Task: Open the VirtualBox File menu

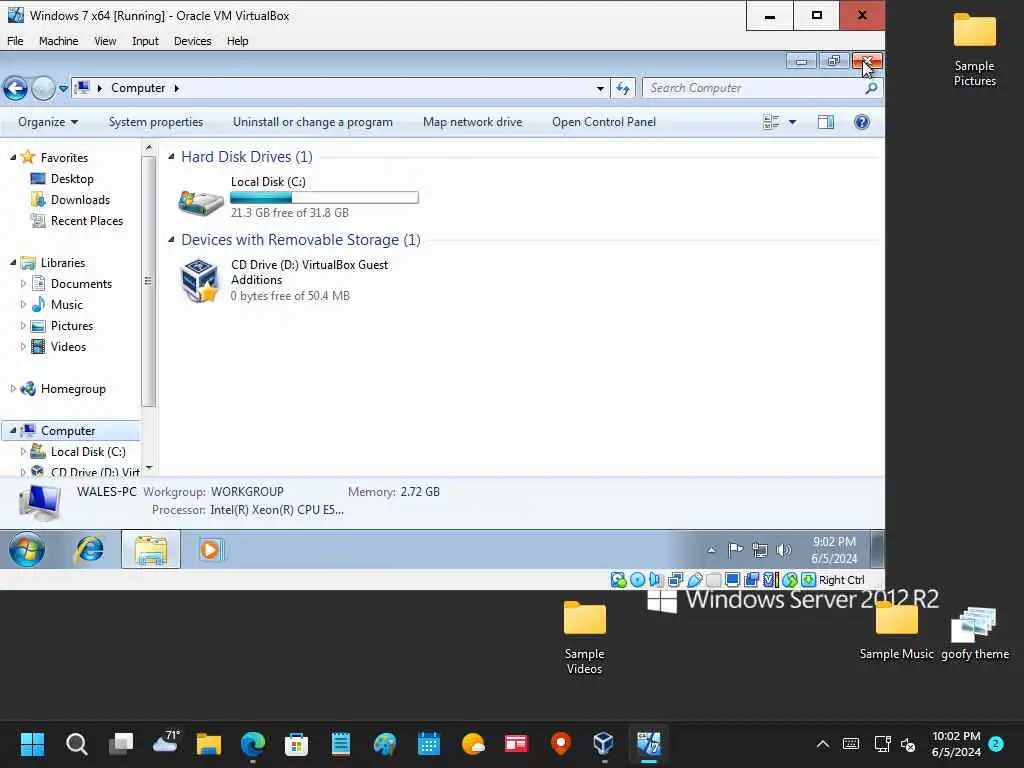Action: click(x=15, y=41)
